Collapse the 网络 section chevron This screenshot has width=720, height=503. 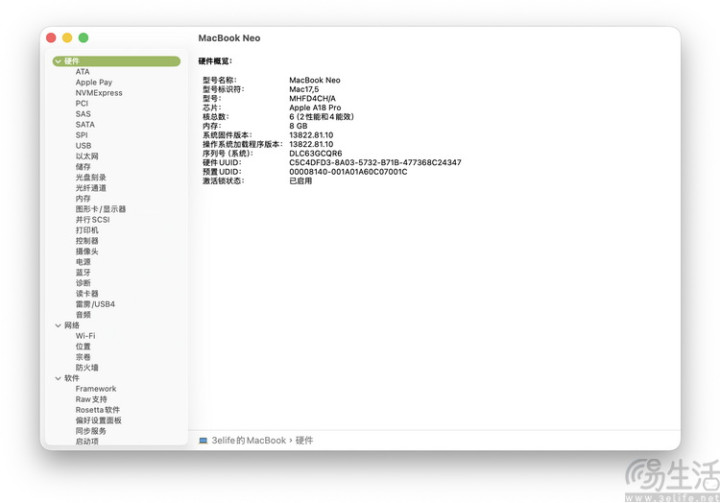58,325
